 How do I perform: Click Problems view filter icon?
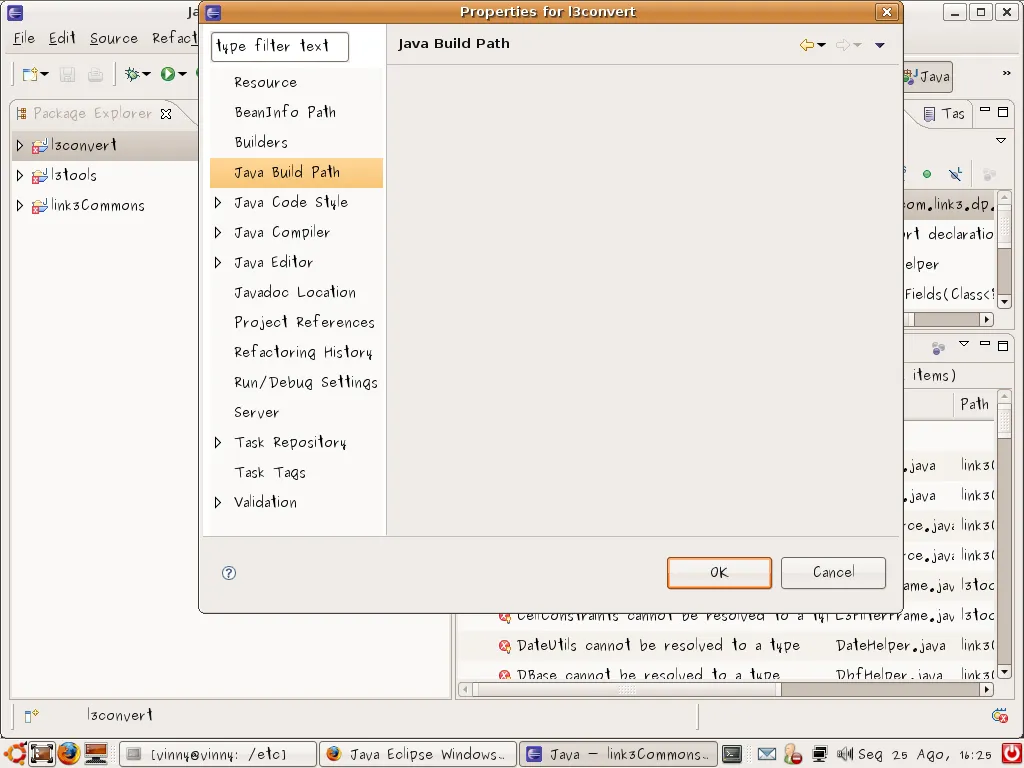938,348
